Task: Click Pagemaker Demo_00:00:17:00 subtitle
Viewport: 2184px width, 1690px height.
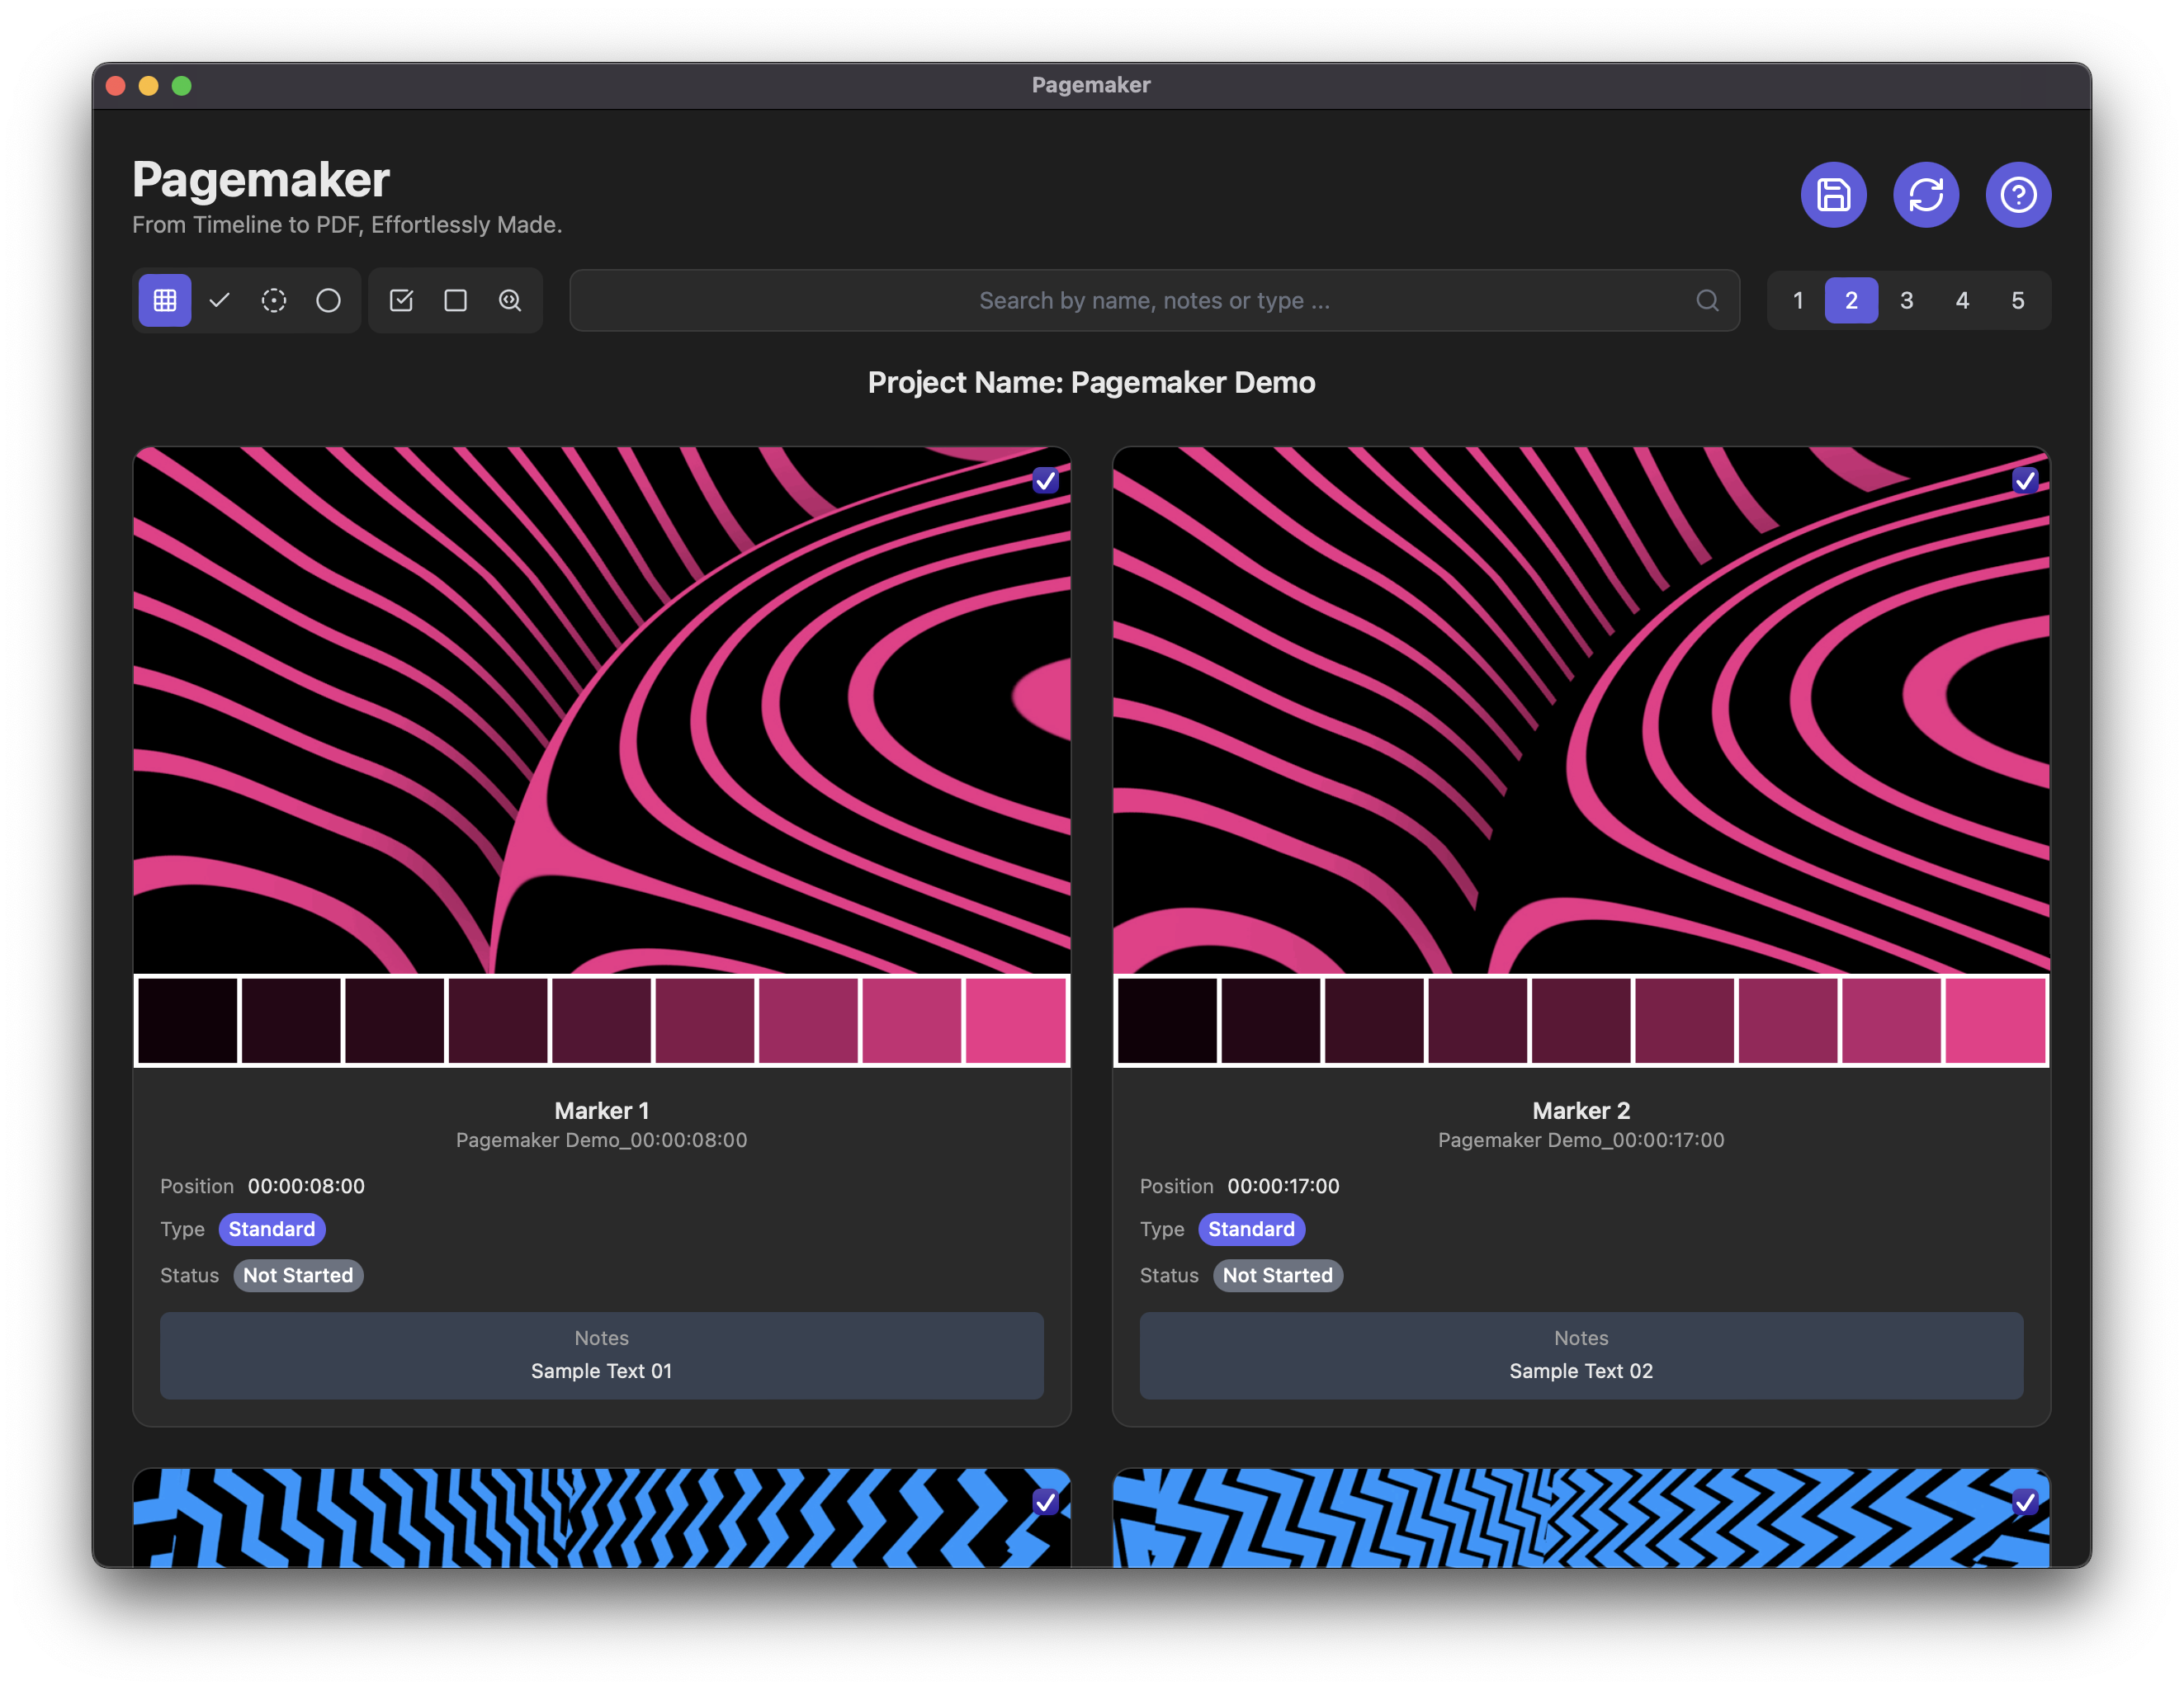Action: (x=1581, y=1140)
